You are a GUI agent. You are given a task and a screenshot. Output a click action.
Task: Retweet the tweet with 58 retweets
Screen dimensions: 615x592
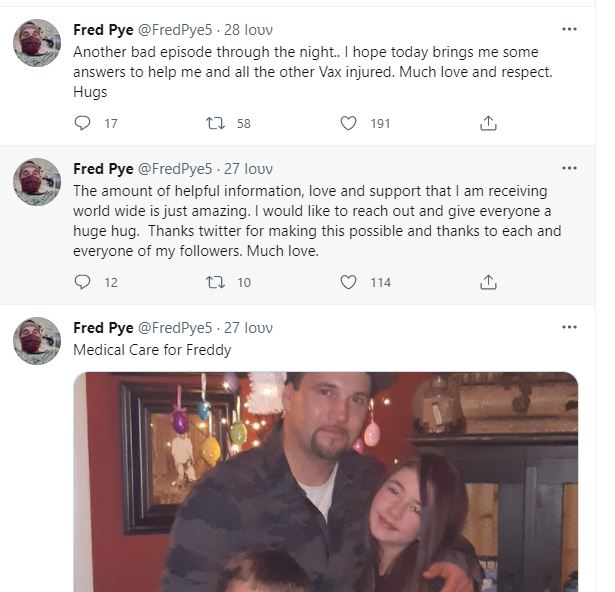[214, 123]
